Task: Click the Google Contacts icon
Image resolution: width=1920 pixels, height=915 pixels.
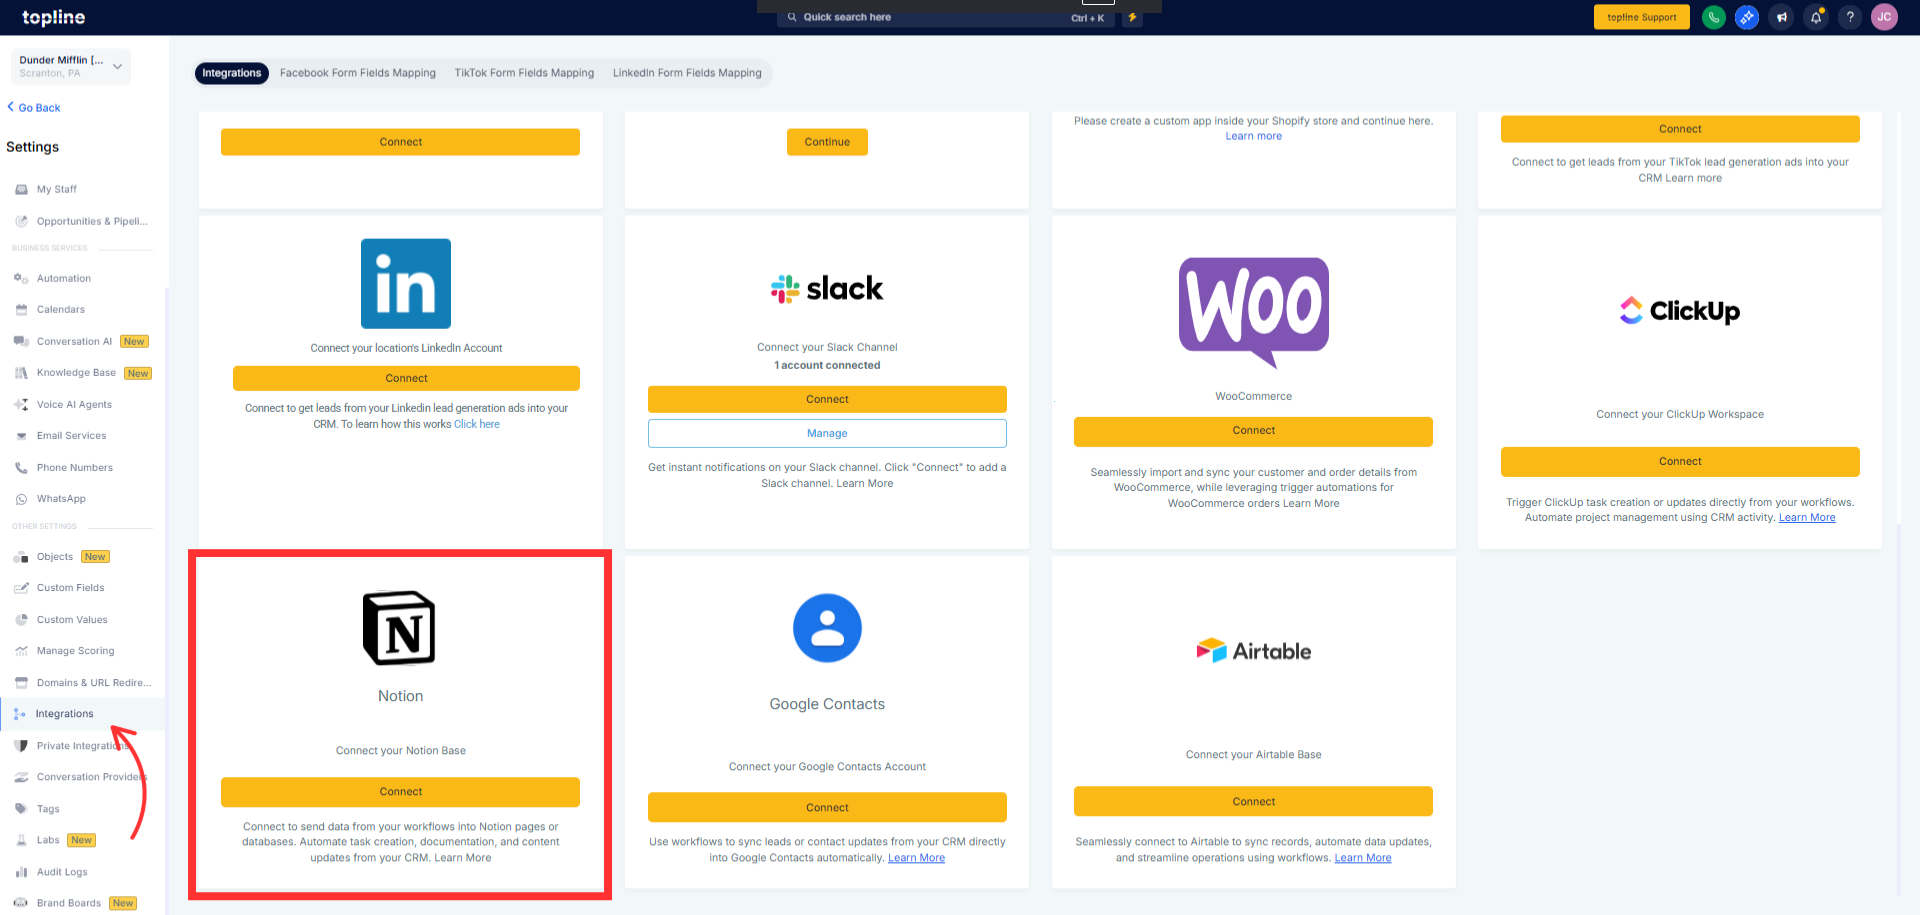Action: click(x=827, y=628)
